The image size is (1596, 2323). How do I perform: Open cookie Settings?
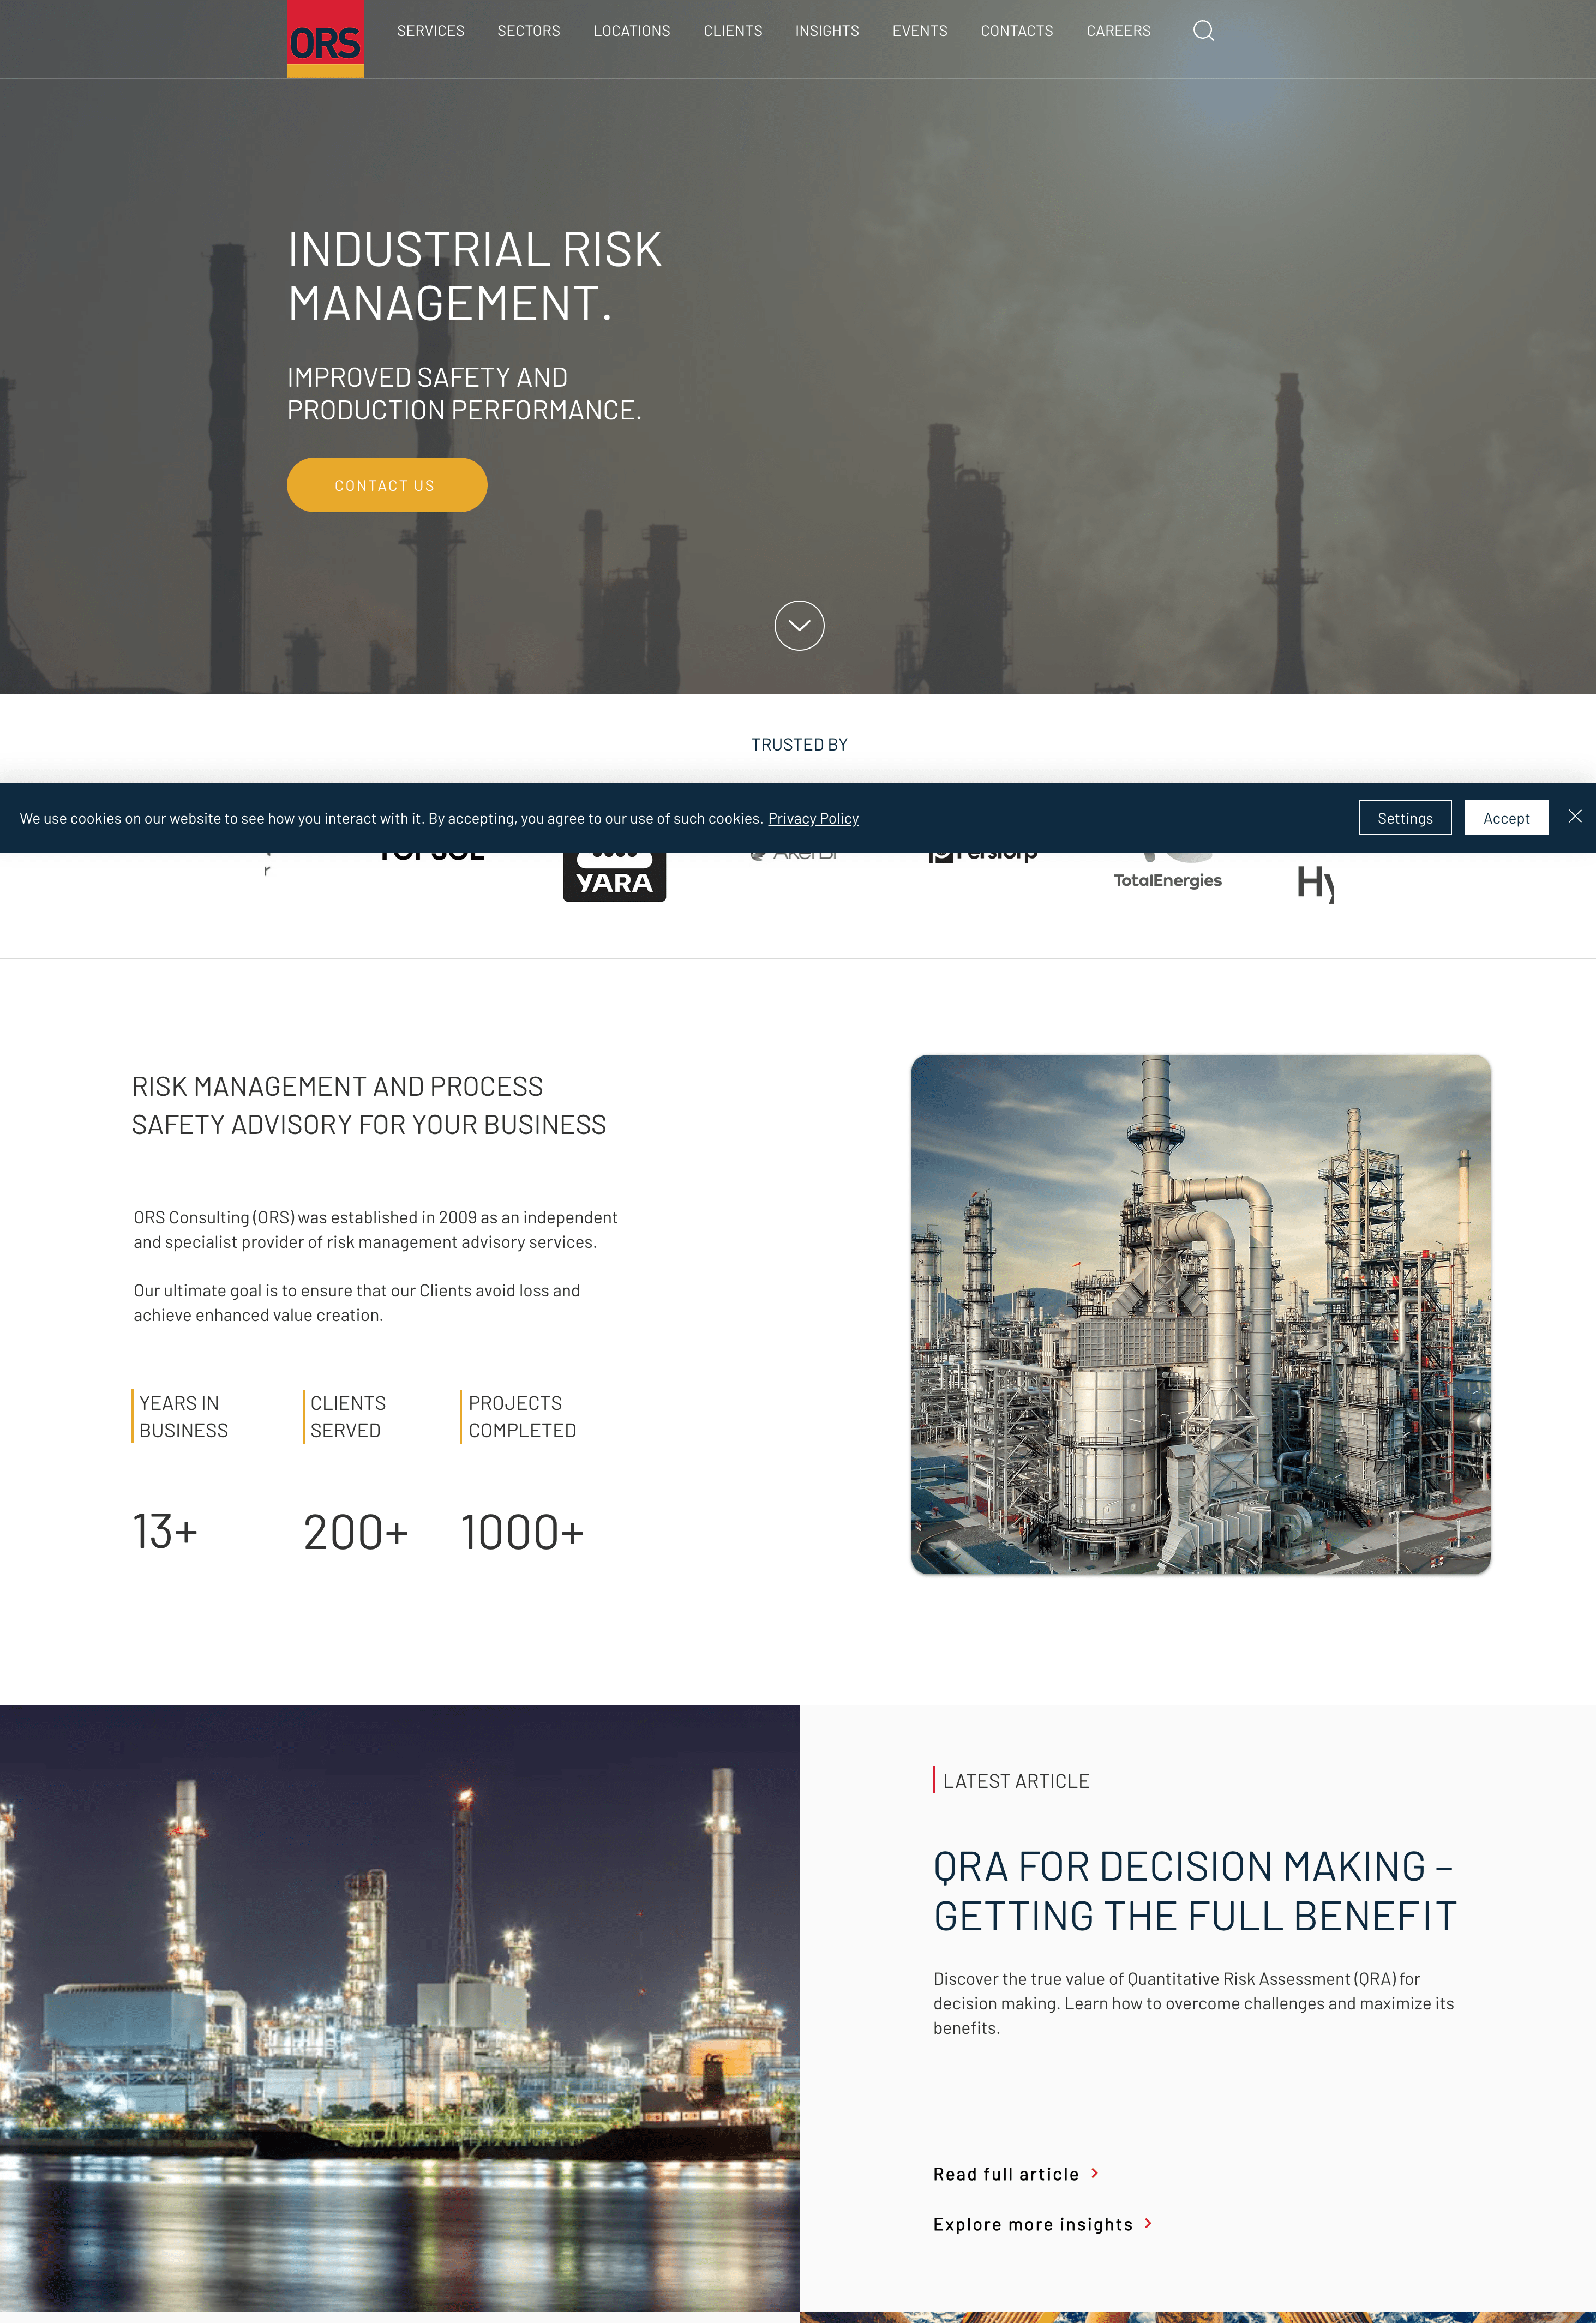(x=1404, y=818)
